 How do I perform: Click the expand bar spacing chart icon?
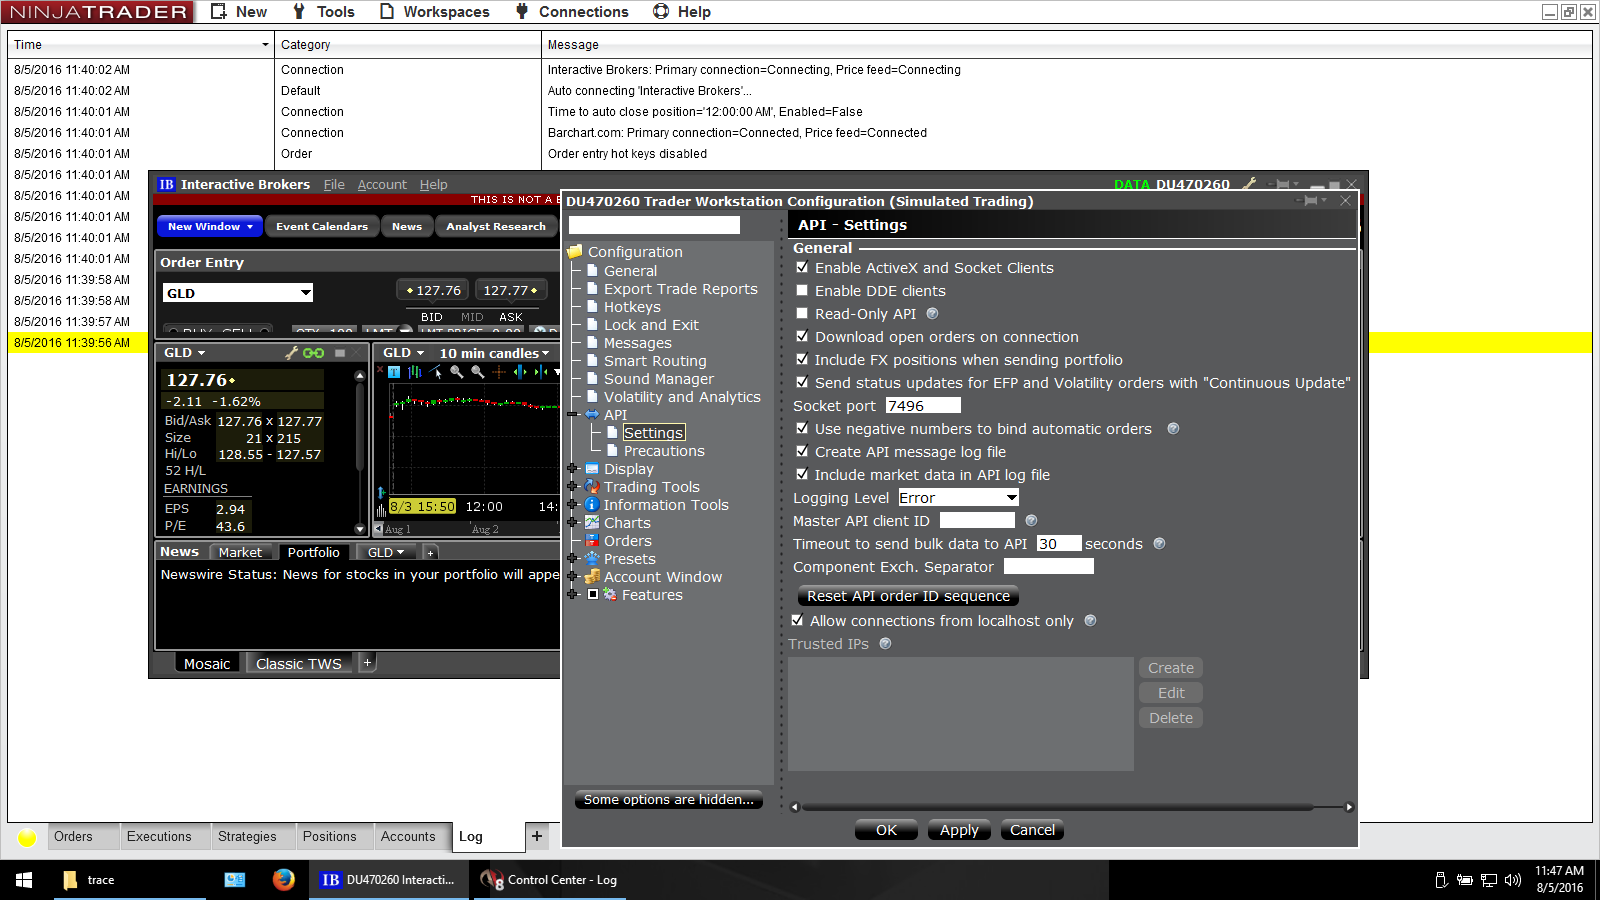[x=520, y=372]
